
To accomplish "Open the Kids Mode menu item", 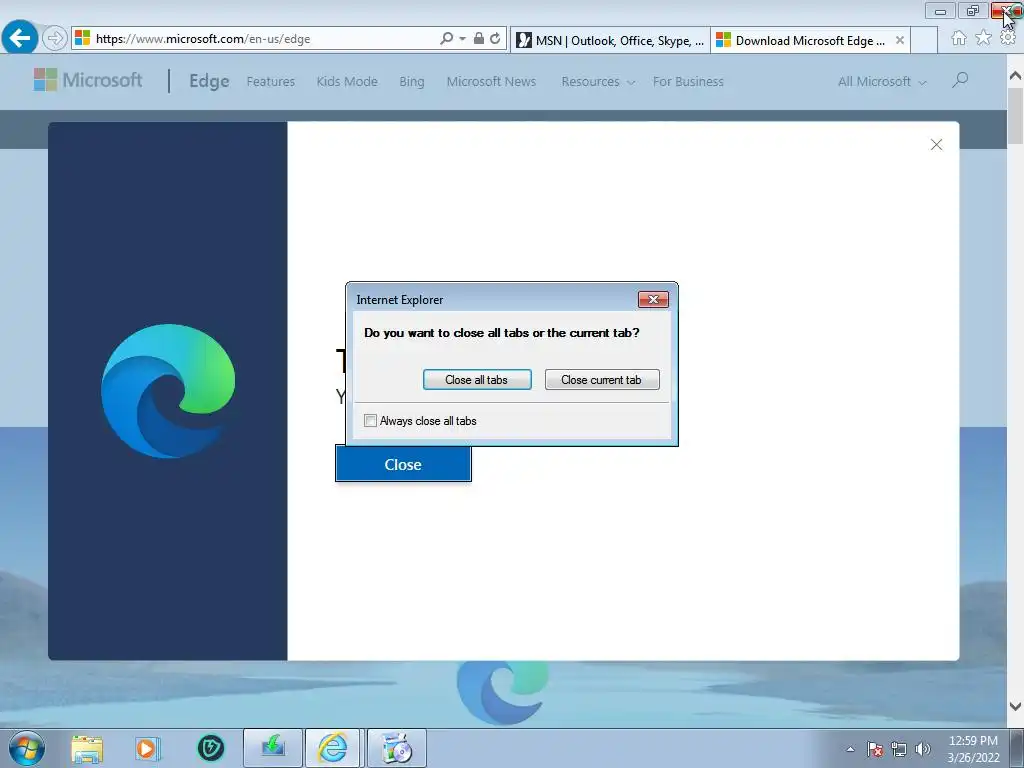I will (x=347, y=82).
